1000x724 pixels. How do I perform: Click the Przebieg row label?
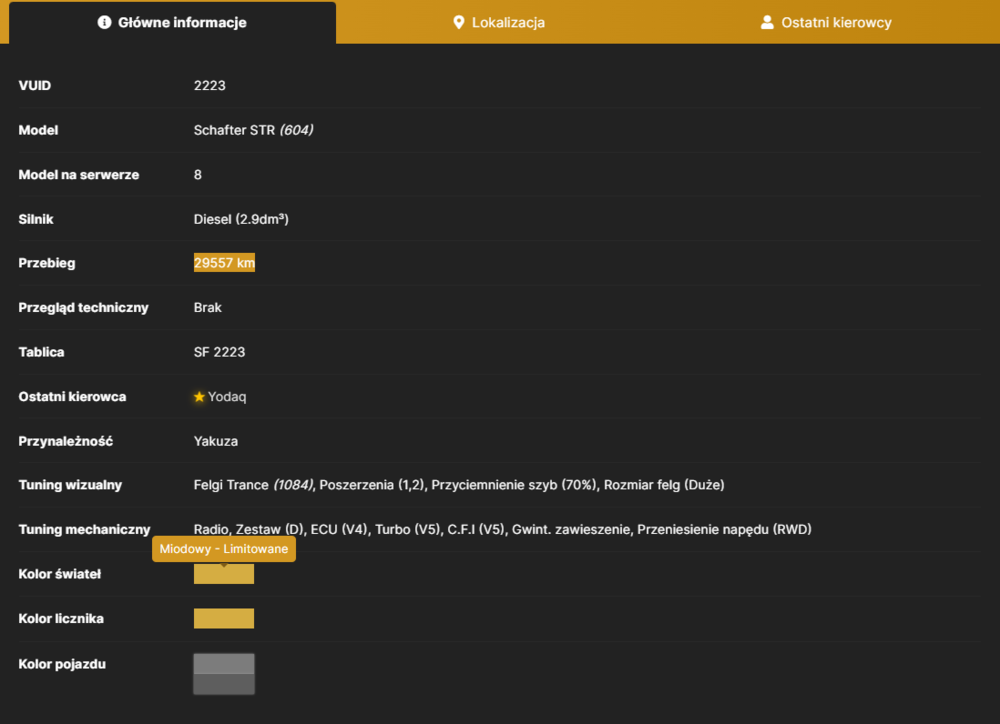[x=47, y=263]
